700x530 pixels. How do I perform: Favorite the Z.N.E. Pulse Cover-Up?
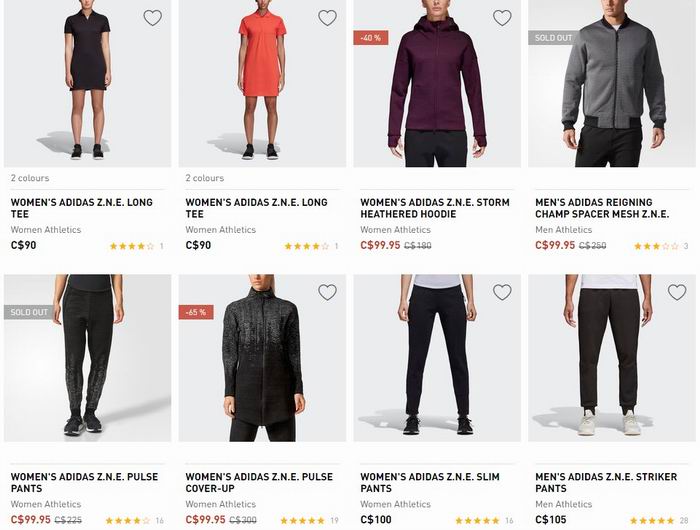coord(327,292)
